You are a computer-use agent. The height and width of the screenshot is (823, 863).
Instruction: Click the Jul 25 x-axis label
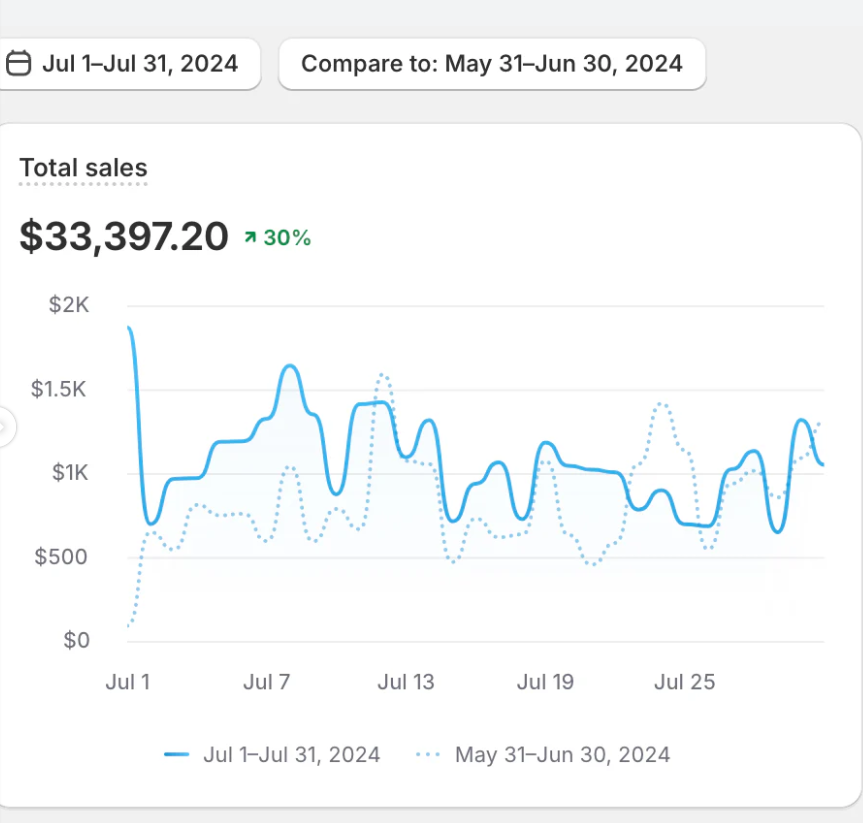pyautogui.click(x=684, y=682)
